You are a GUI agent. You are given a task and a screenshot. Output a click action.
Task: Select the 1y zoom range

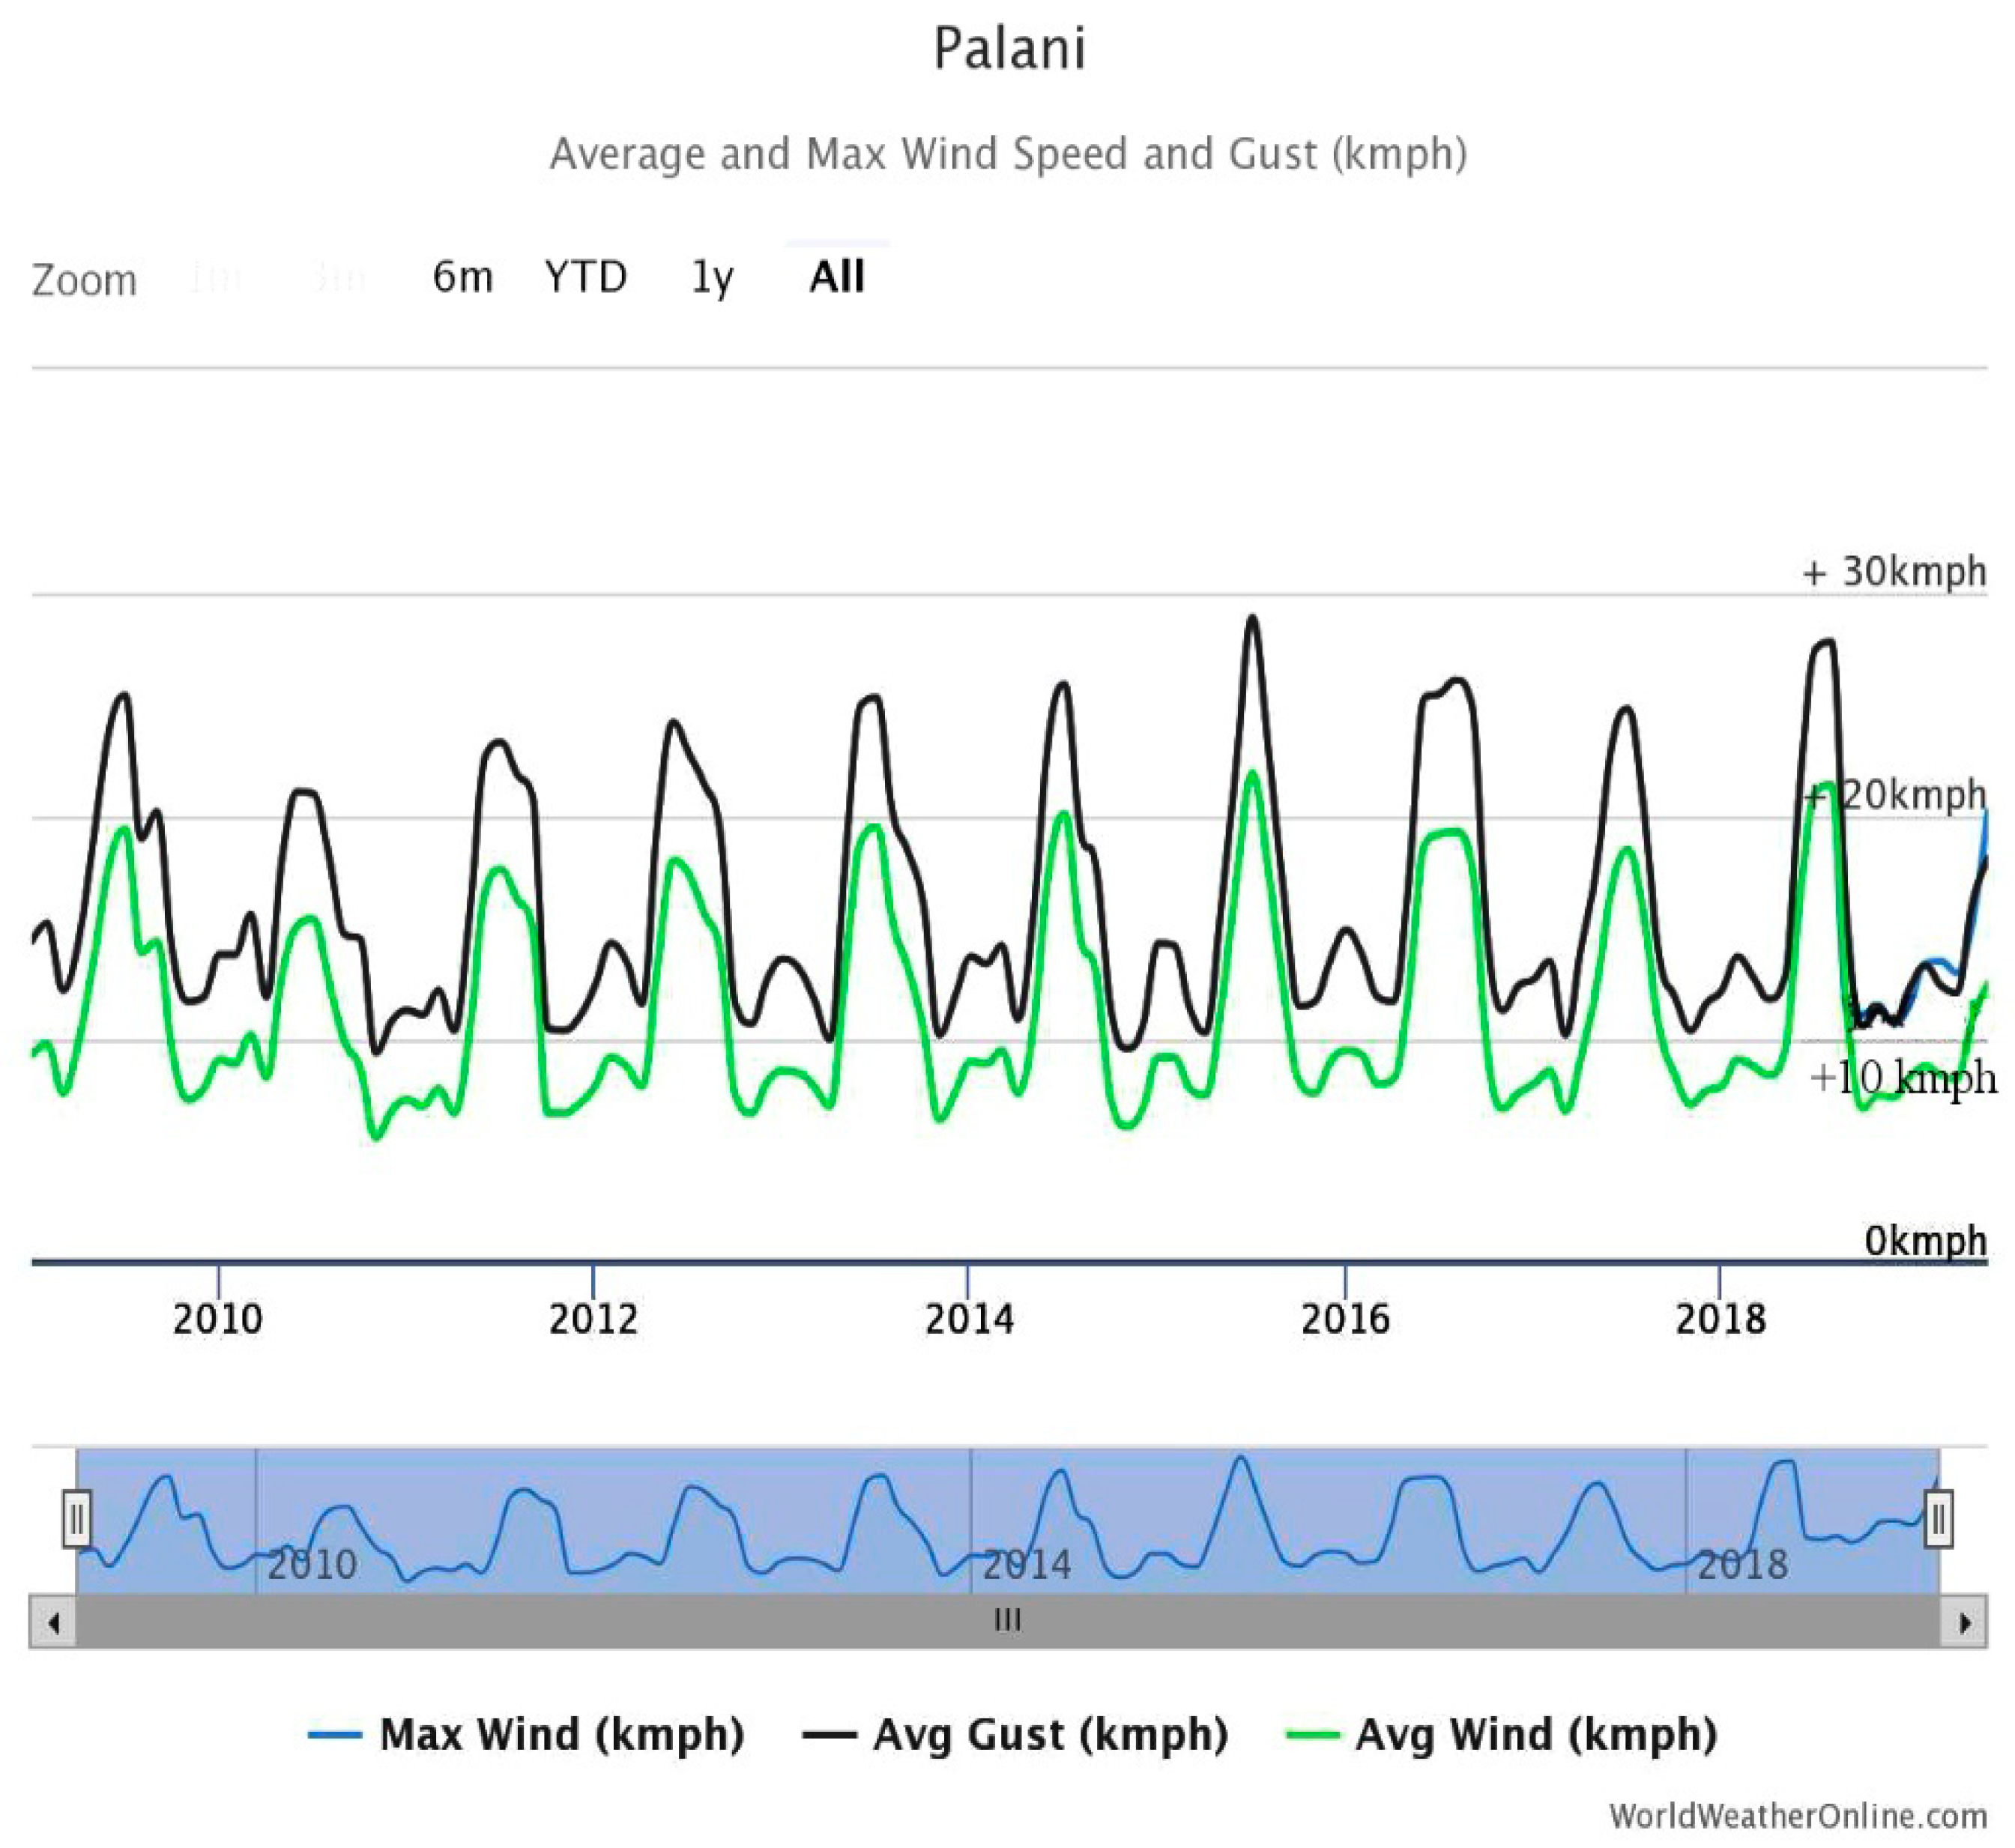pos(712,277)
